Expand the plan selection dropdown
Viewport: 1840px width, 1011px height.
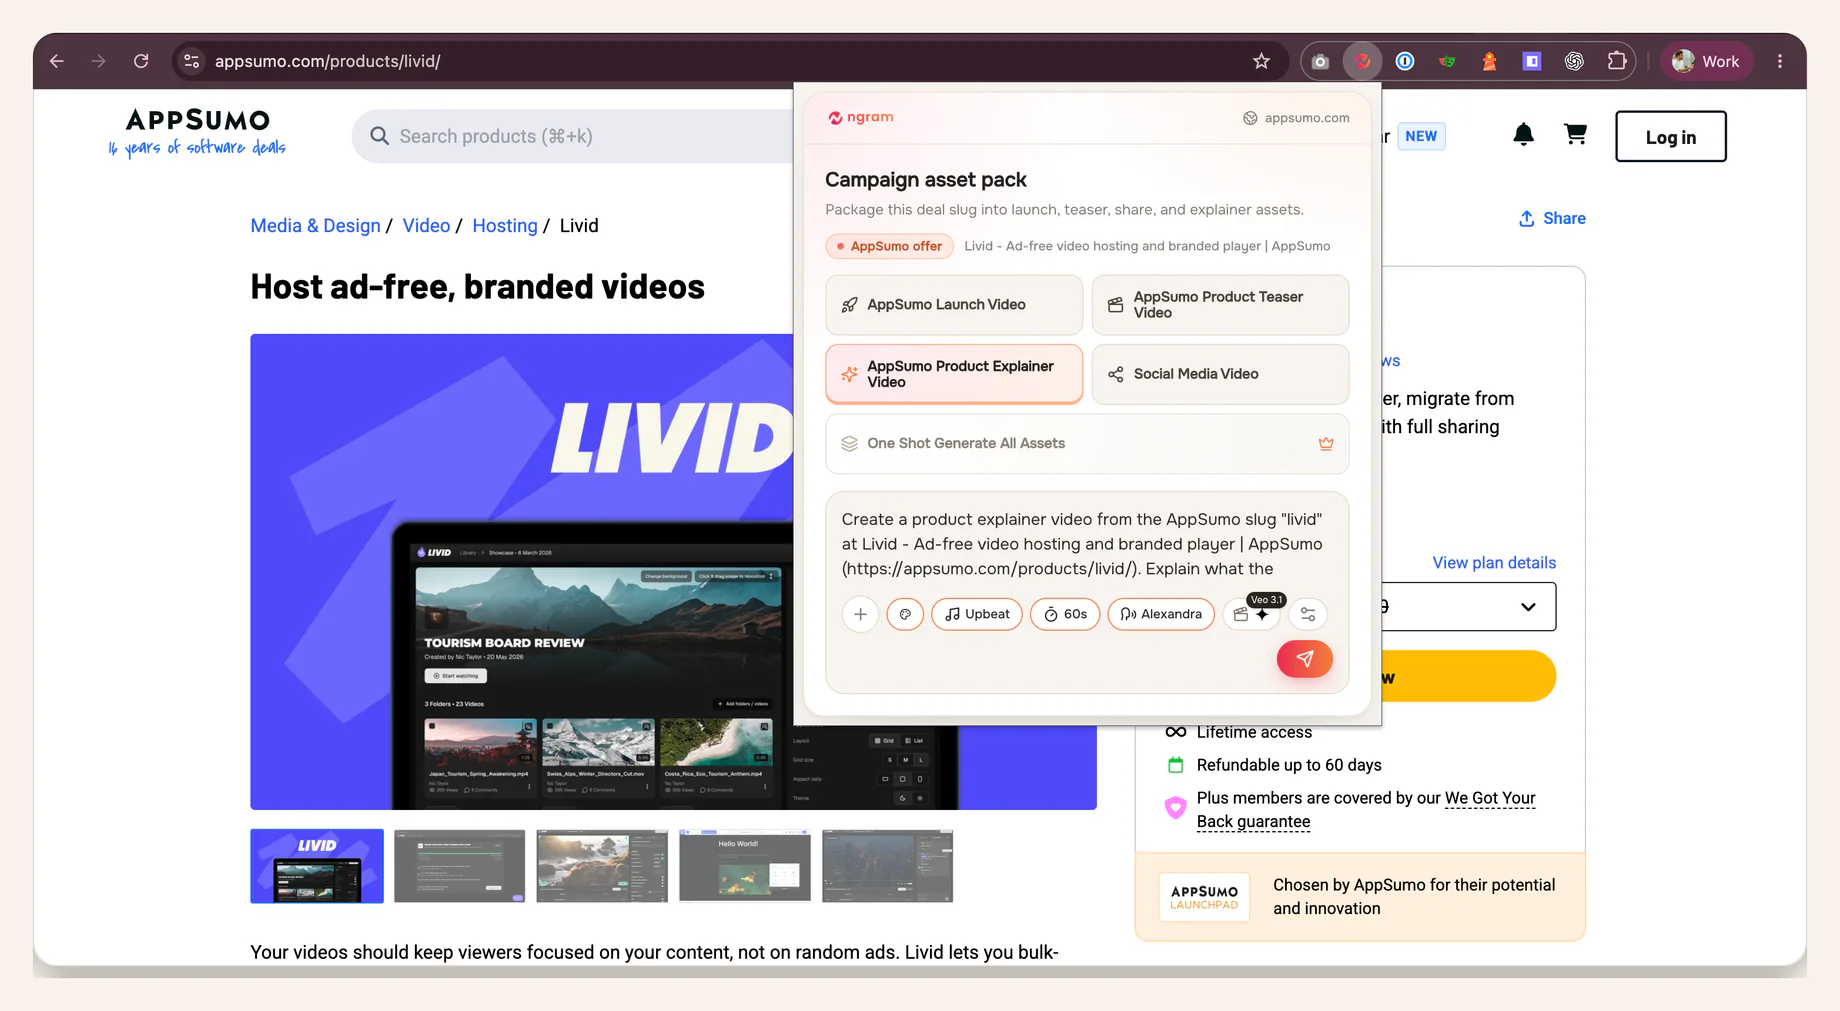[x=1468, y=607]
